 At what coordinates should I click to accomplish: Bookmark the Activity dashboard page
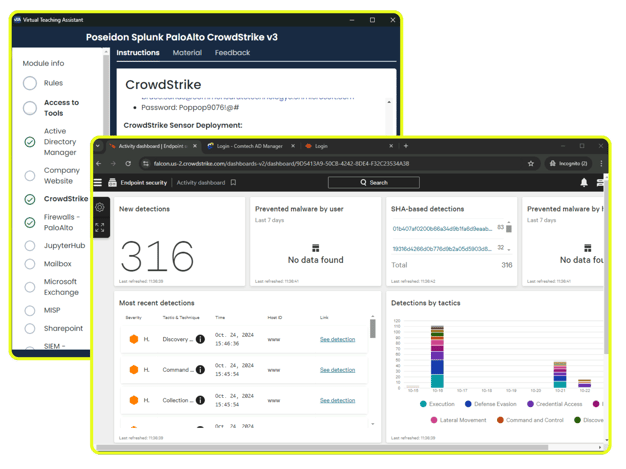tap(234, 183)
